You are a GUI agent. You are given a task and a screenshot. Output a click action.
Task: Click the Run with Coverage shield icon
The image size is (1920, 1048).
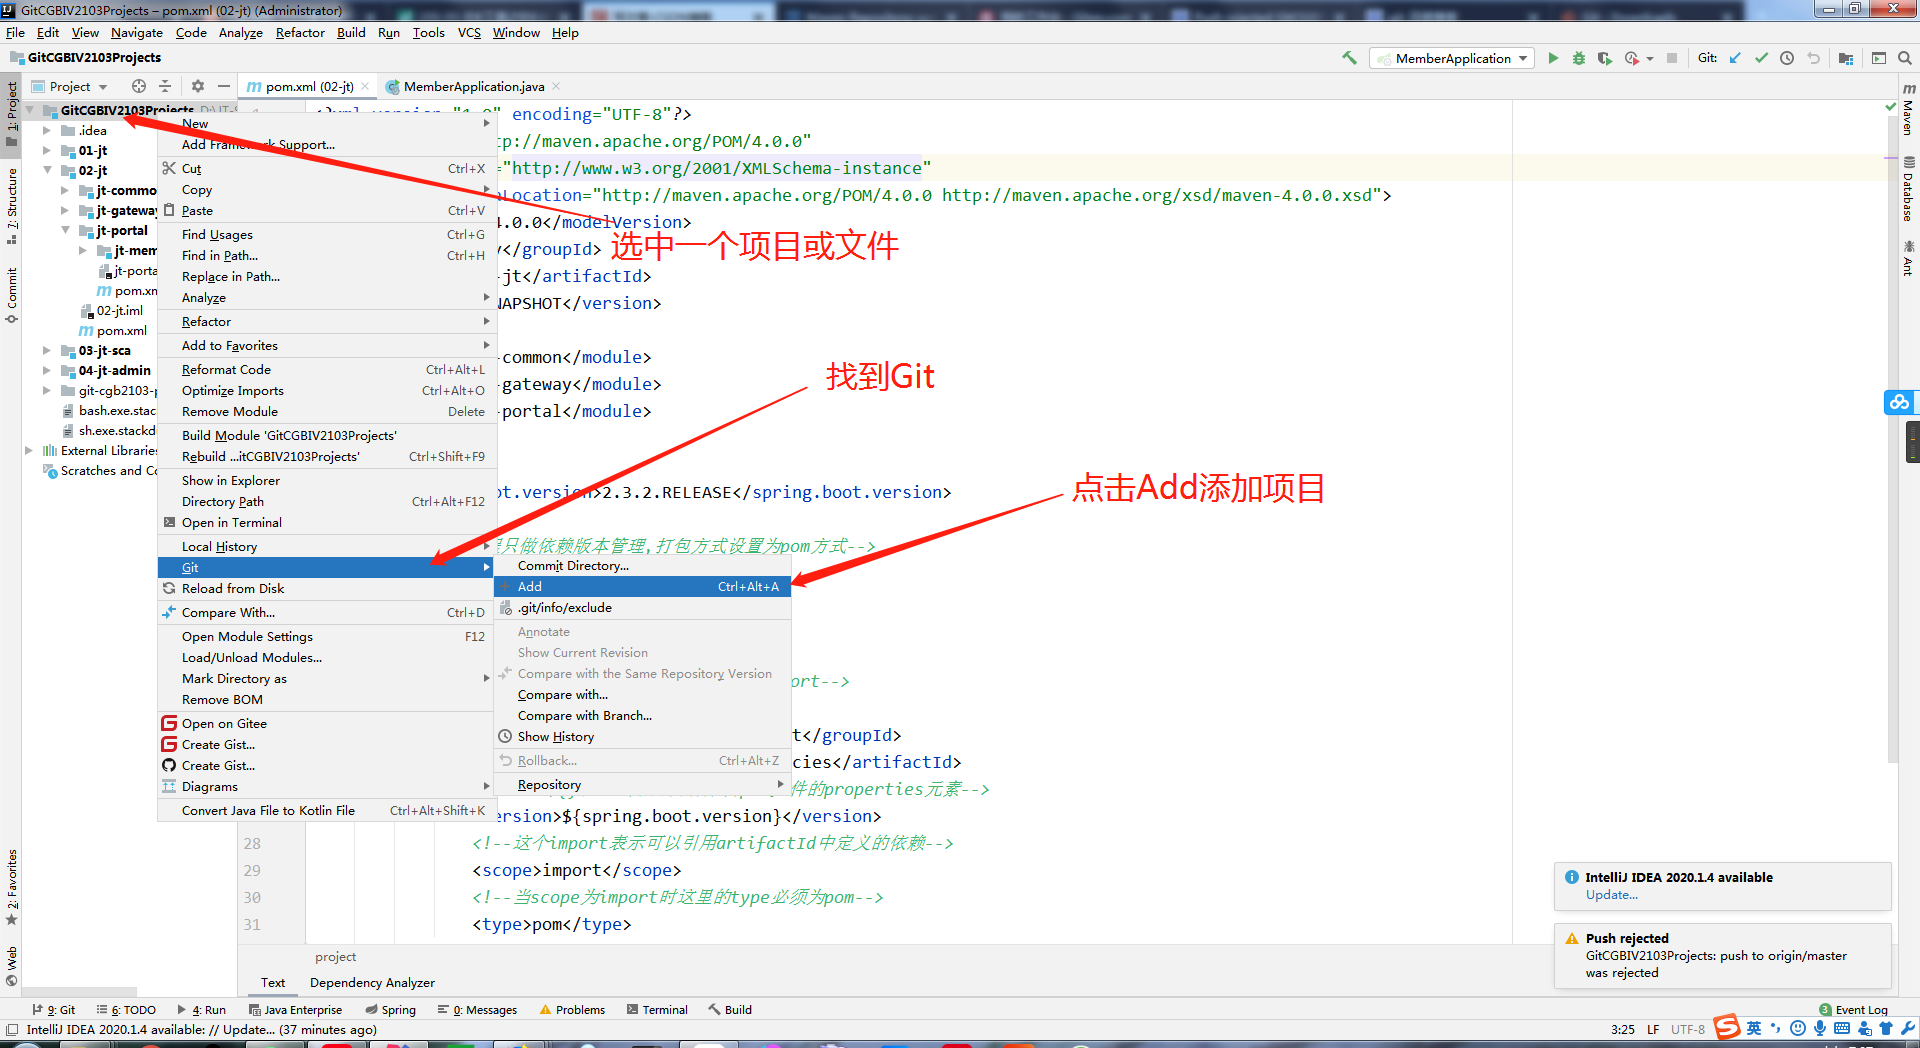1605,58
